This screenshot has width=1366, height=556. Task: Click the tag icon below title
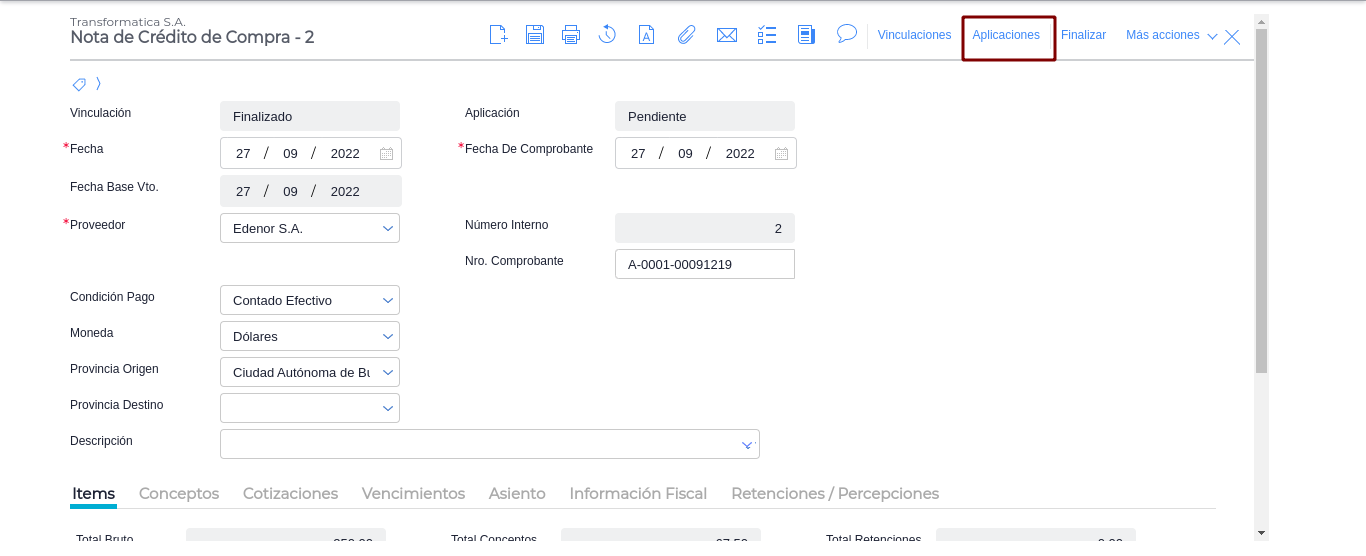(79, 84)
